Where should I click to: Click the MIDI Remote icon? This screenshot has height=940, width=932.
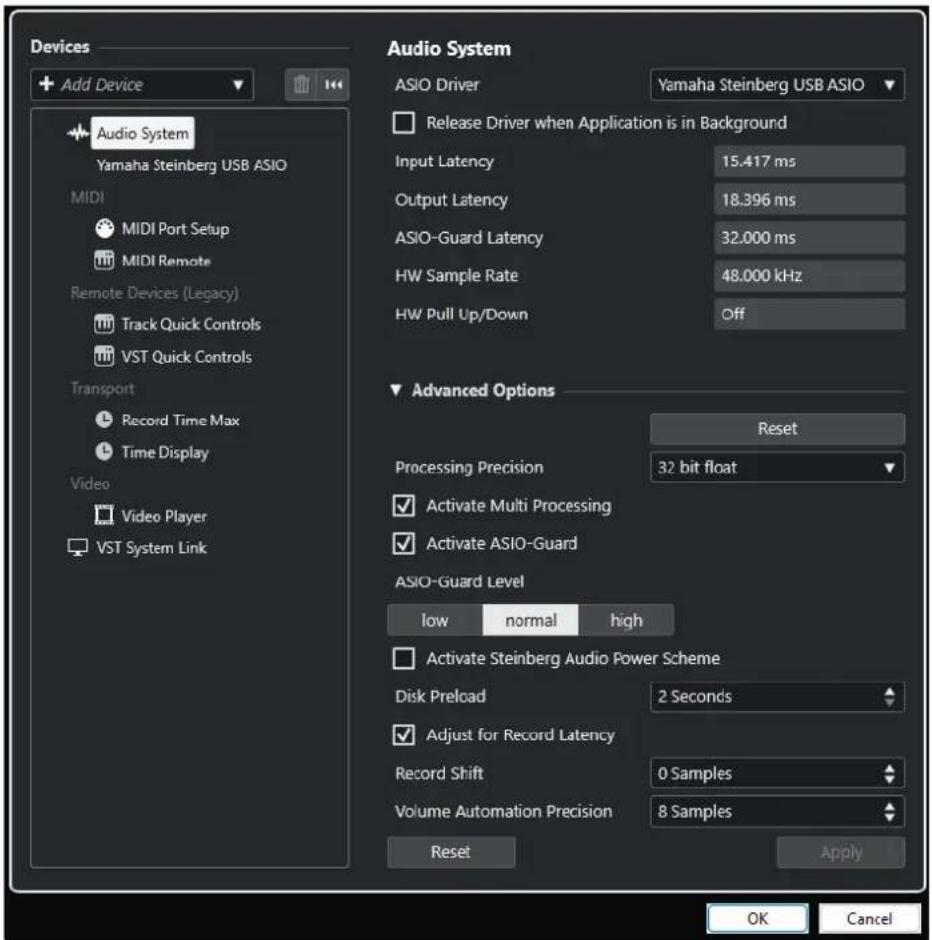104,260
